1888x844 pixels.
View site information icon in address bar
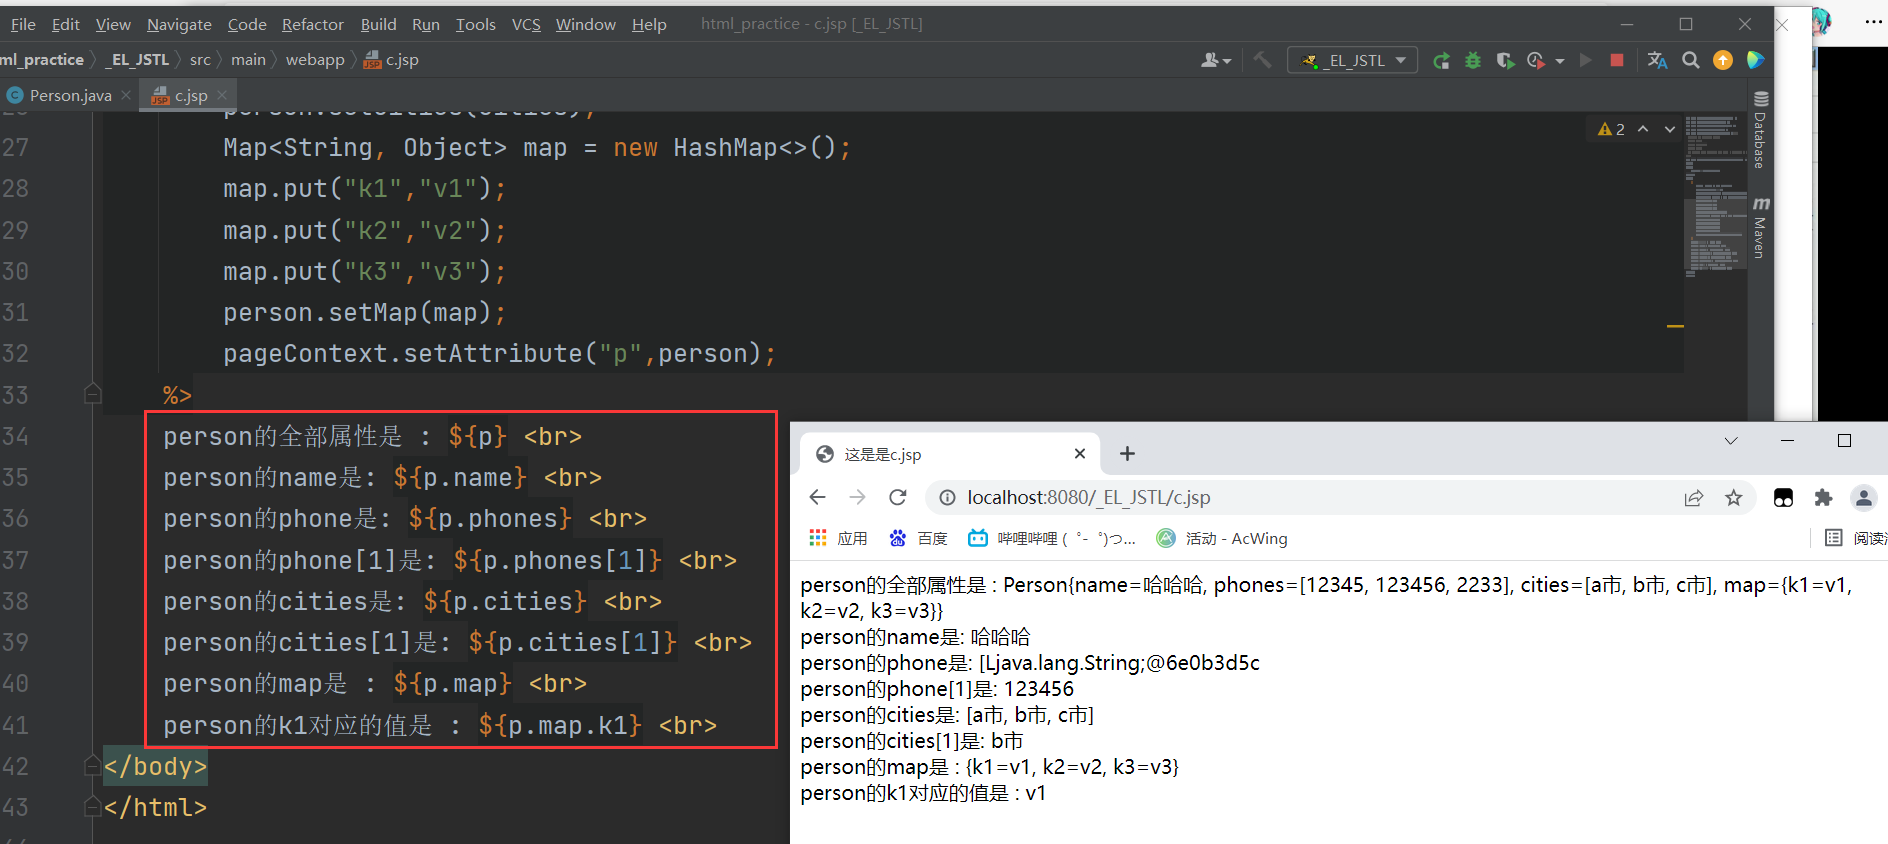(x=947, y=497)
